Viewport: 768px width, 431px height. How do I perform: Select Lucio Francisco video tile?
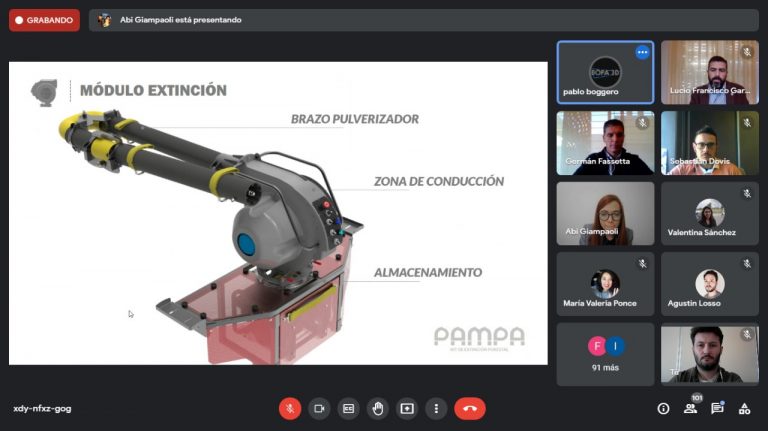[x=710, y=72]
